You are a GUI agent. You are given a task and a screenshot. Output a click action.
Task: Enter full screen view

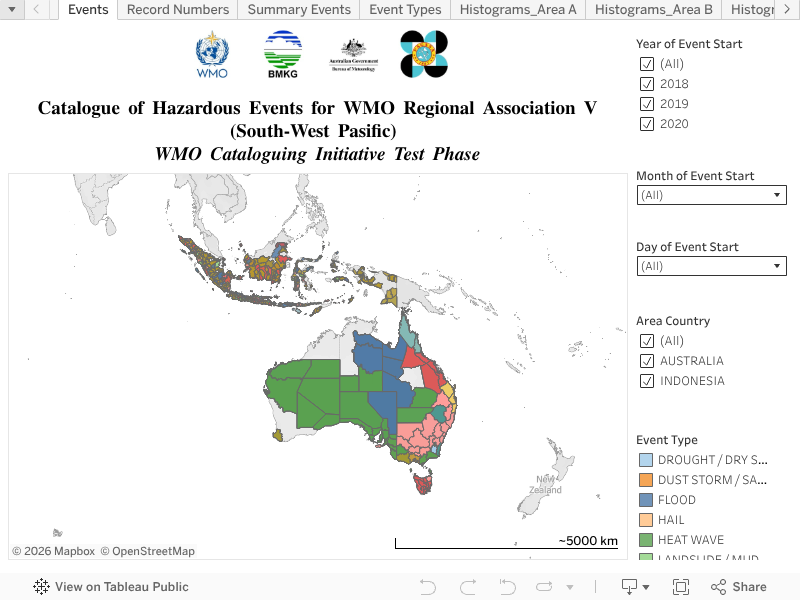tap(681, 587)
